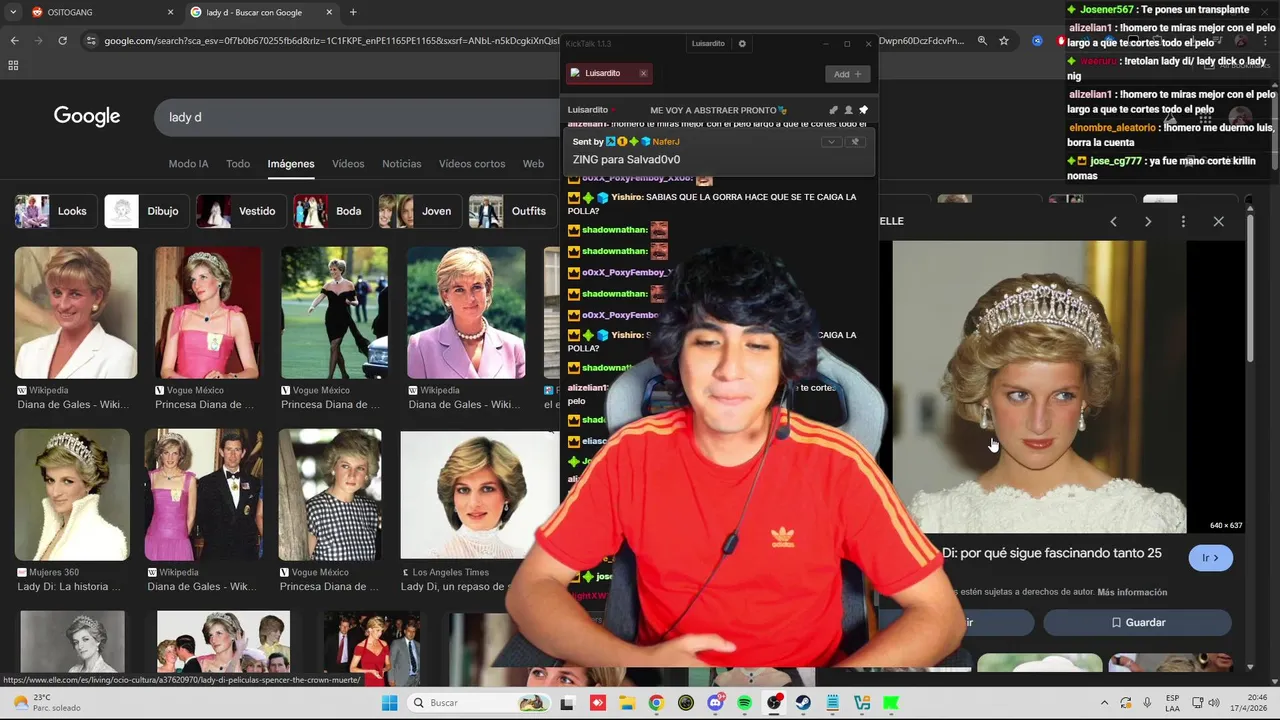Go back using Chrome's back arrow
Screen dimensions: 1280x720
click(x=14, y=41)
